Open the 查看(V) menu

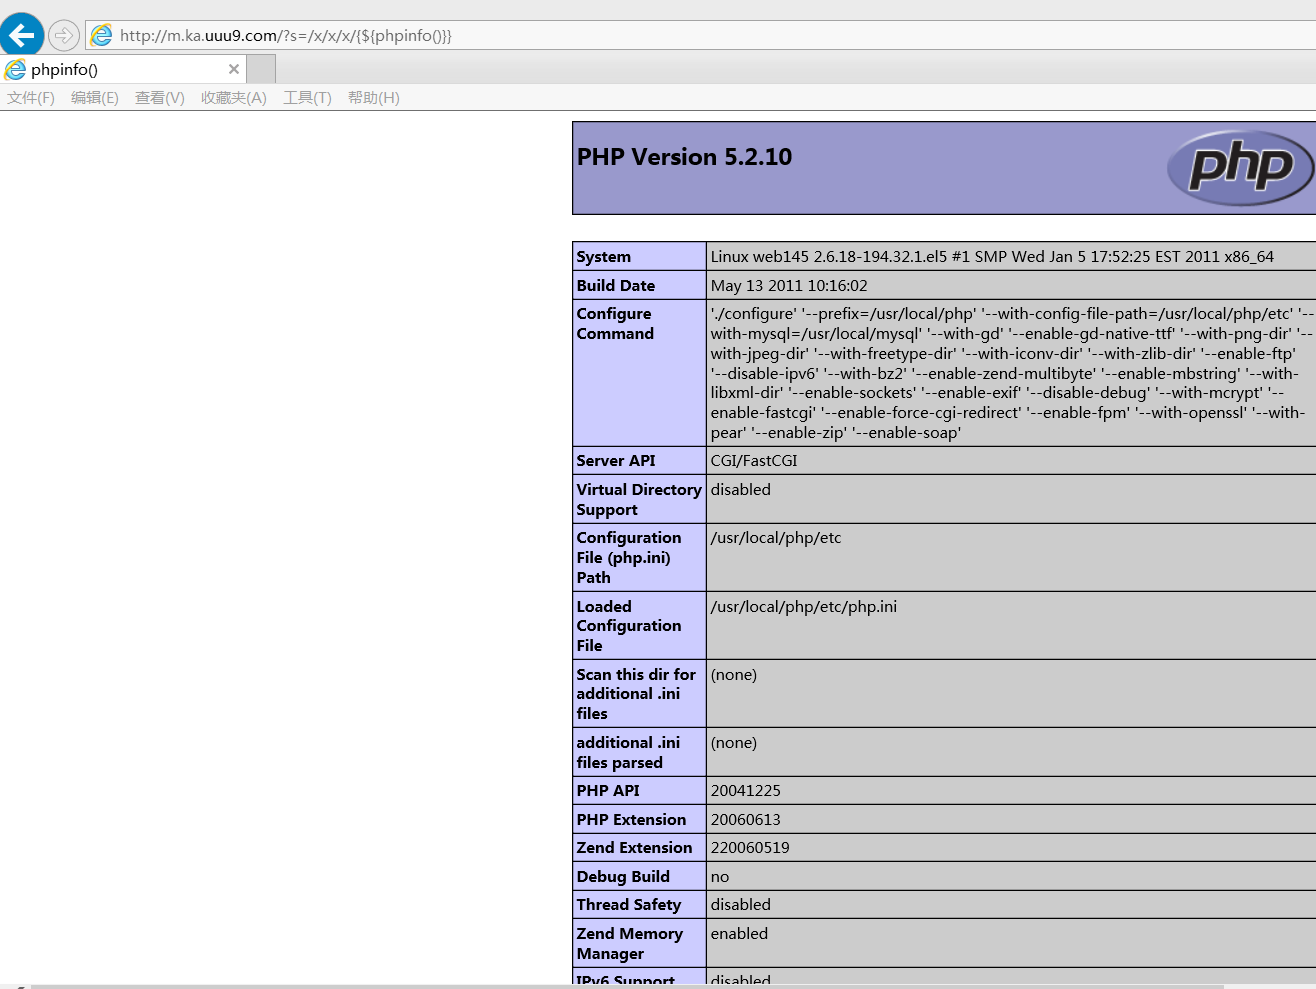[x=160, y=98]
